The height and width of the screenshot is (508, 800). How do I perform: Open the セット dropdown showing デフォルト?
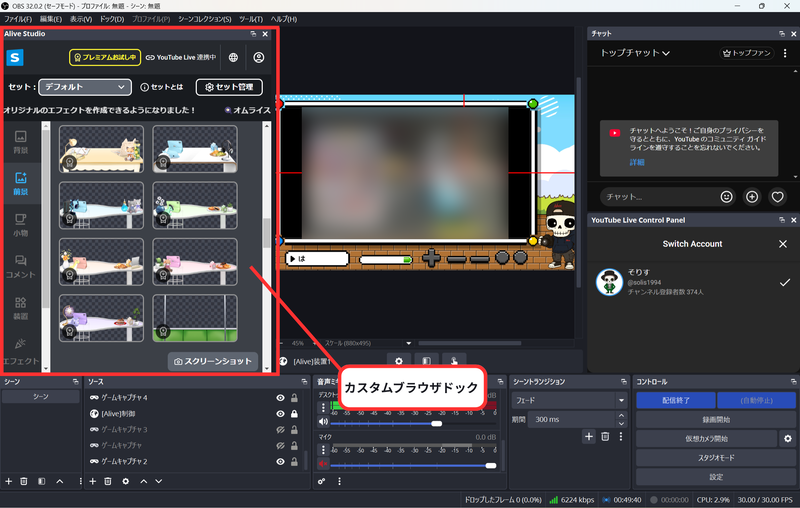coord(85,87)
